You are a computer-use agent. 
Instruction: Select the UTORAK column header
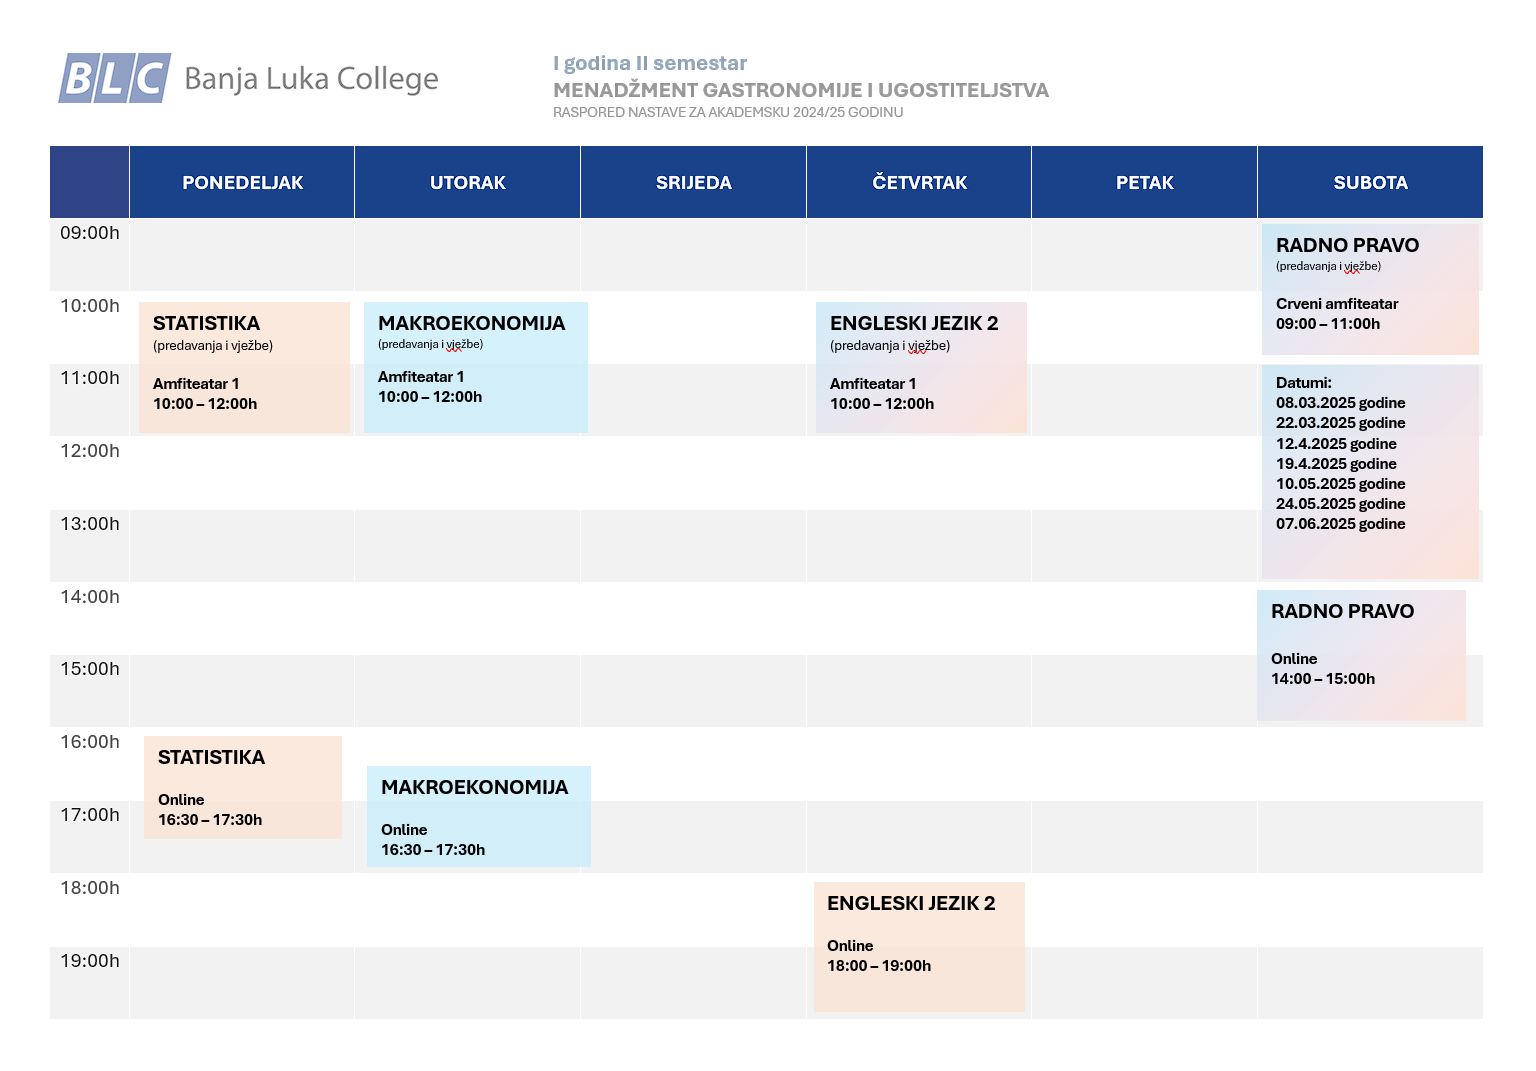(x=468, y=182)
